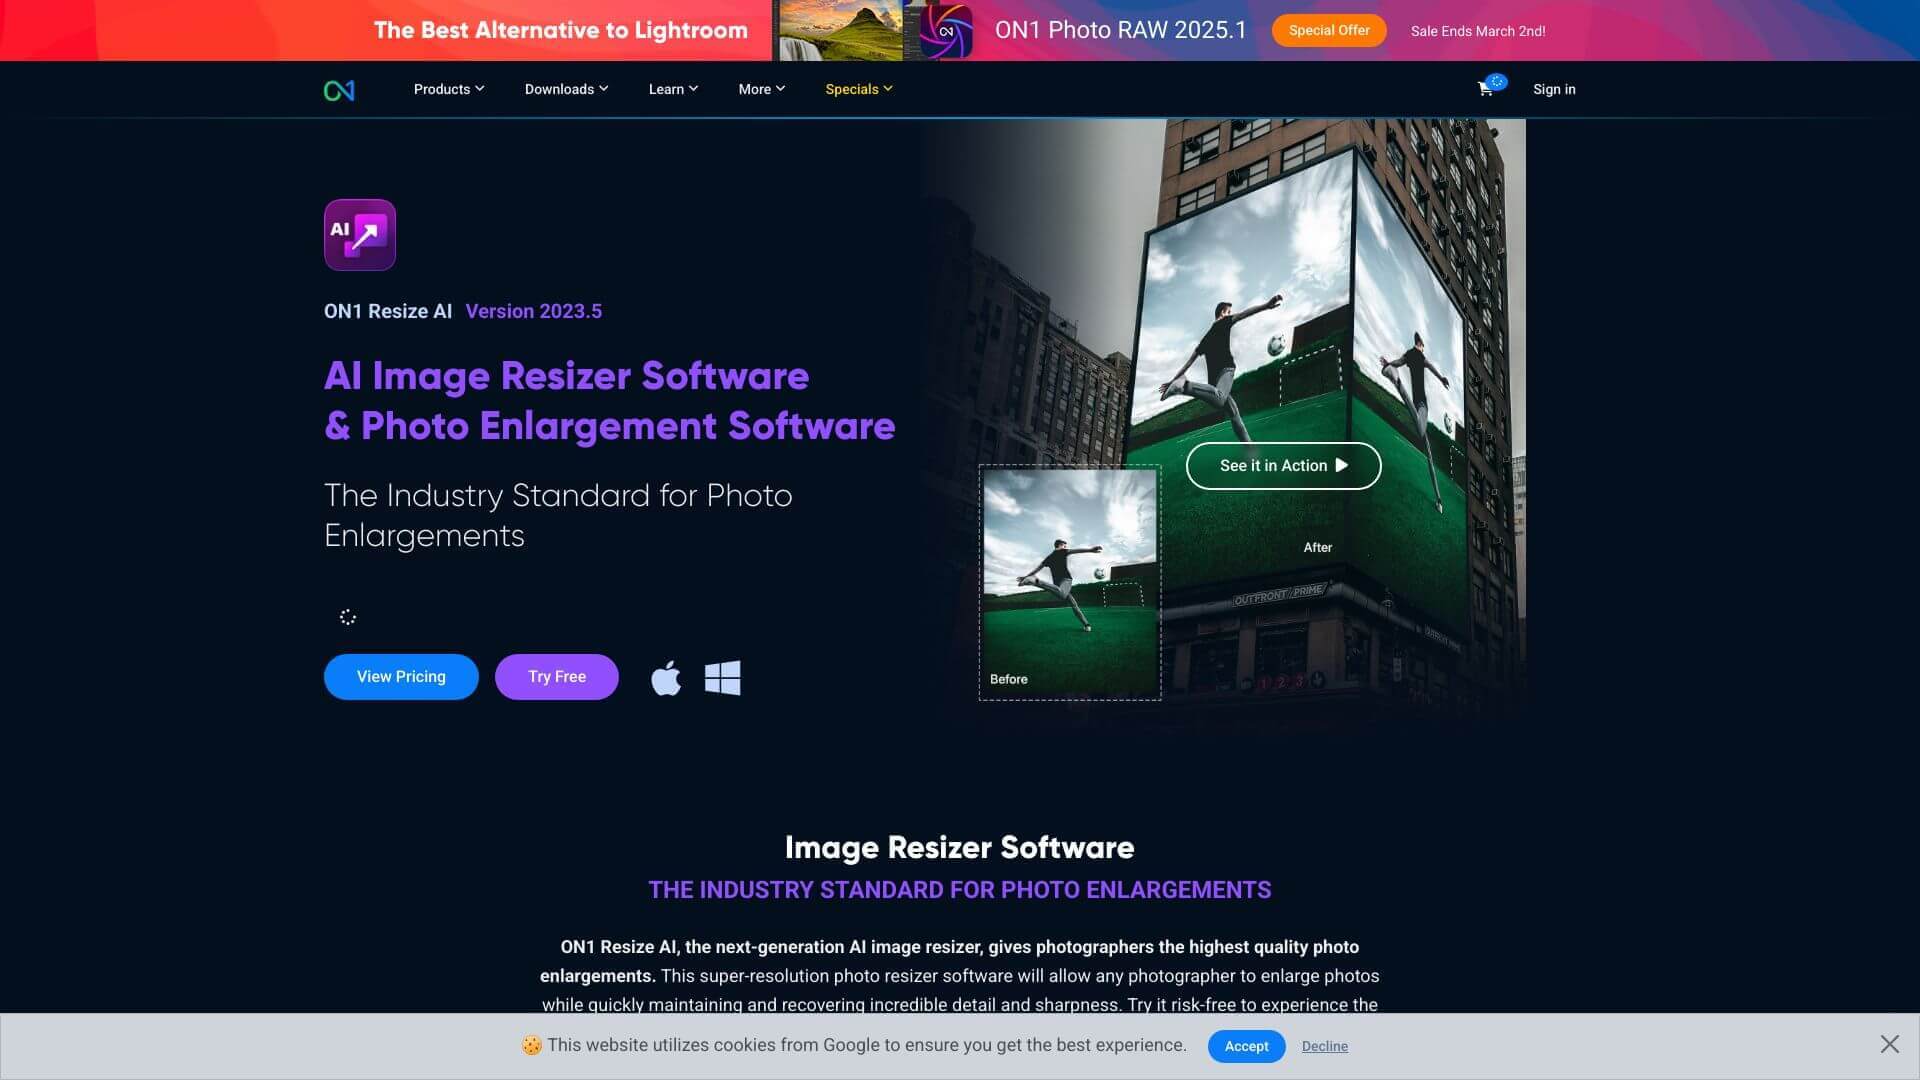
Task: Click the ON1 logo in the navigation bar
Action: pos(338,89)
